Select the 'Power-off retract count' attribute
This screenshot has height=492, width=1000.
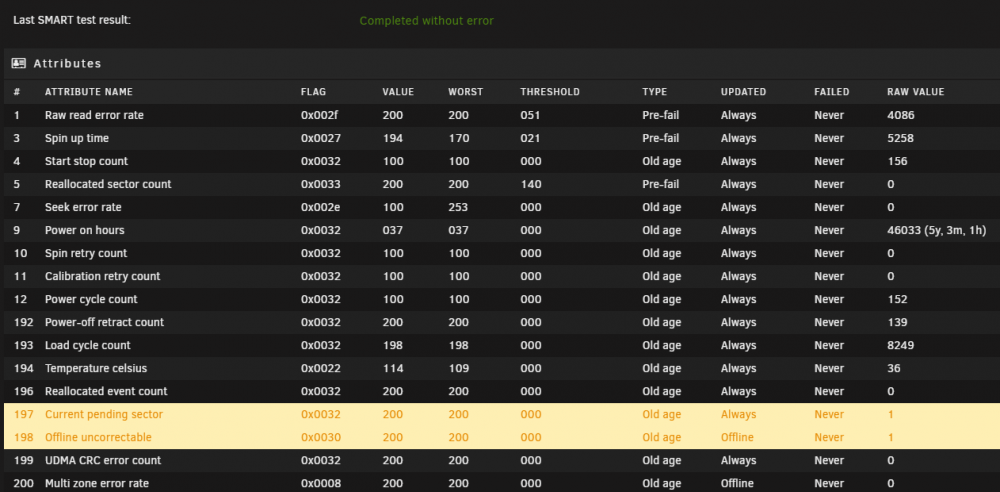[x=105, y=322]
